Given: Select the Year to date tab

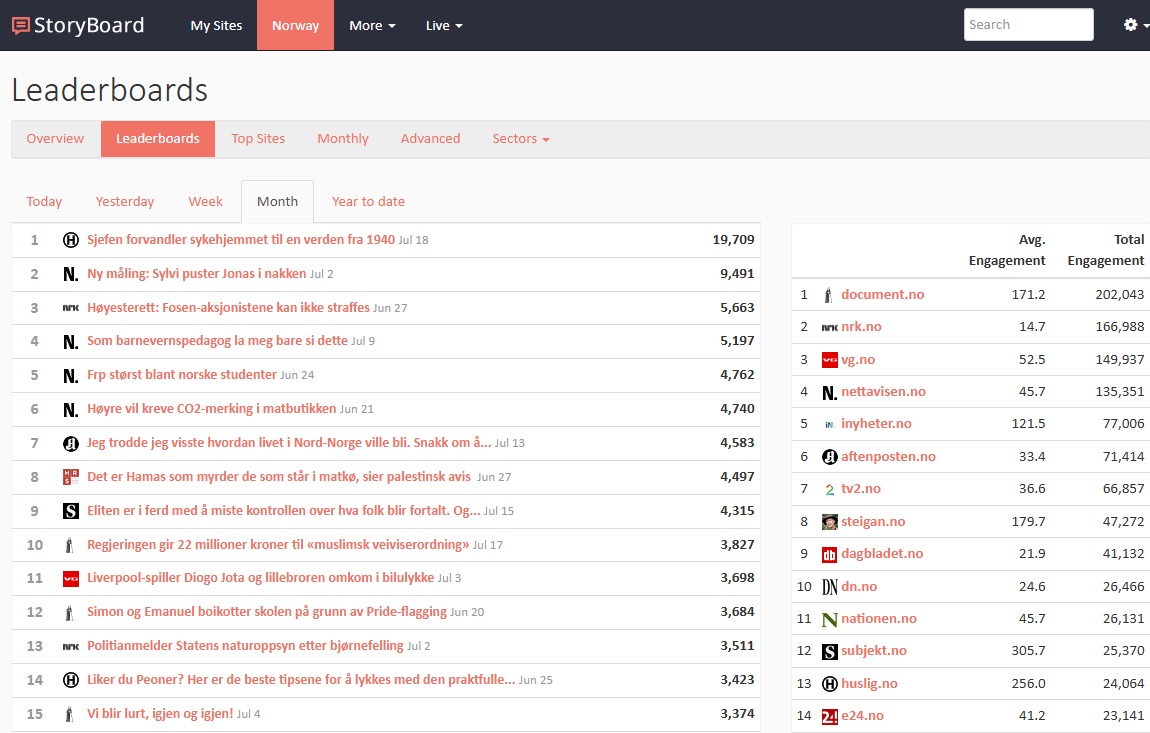Looking at the screenshot, I should pyautogui.click(x=368, y=201).
